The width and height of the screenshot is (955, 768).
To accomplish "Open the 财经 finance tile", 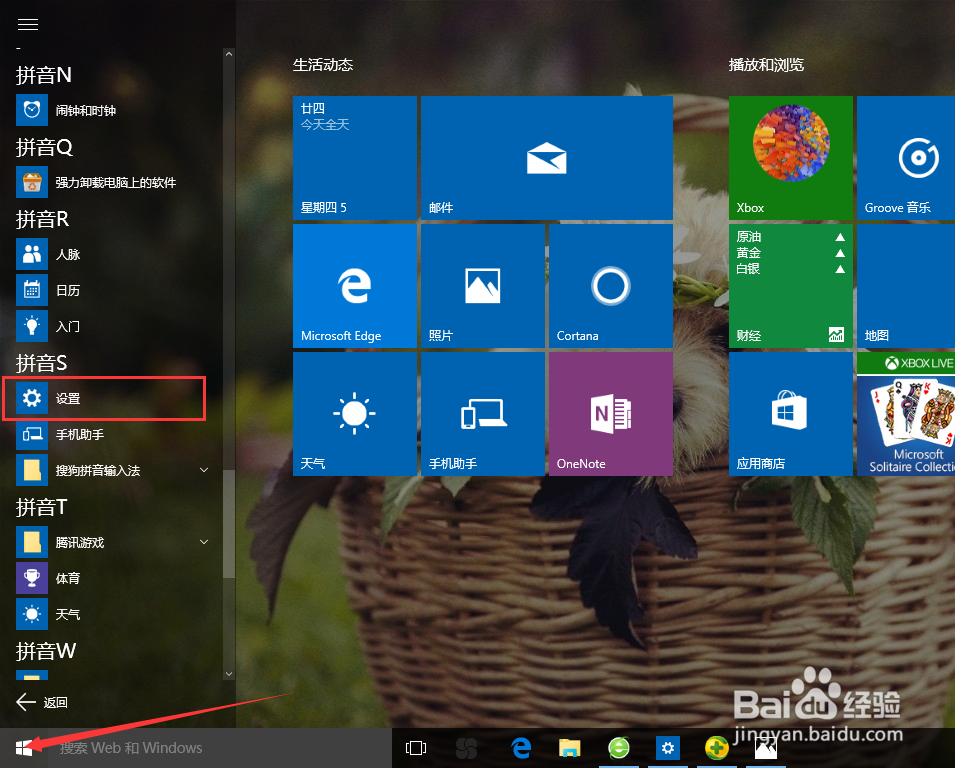I will pos(791,286).
